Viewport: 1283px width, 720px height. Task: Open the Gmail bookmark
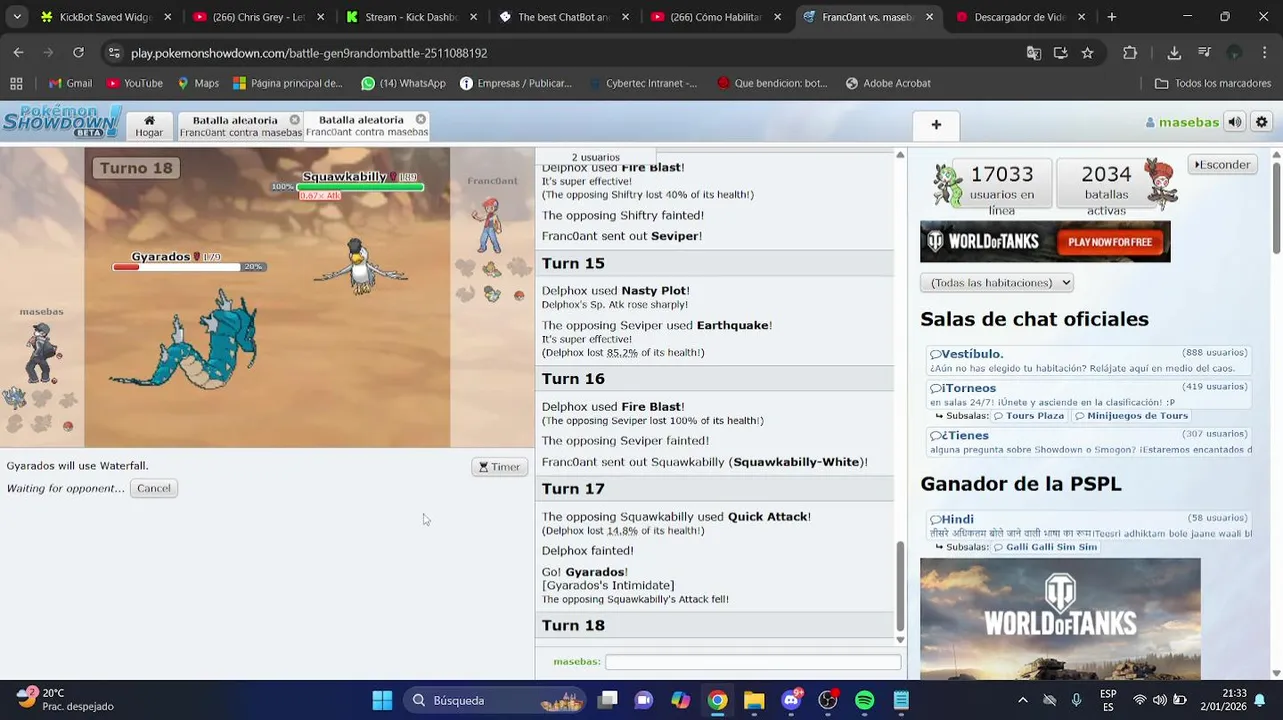(x=70, y=83)
